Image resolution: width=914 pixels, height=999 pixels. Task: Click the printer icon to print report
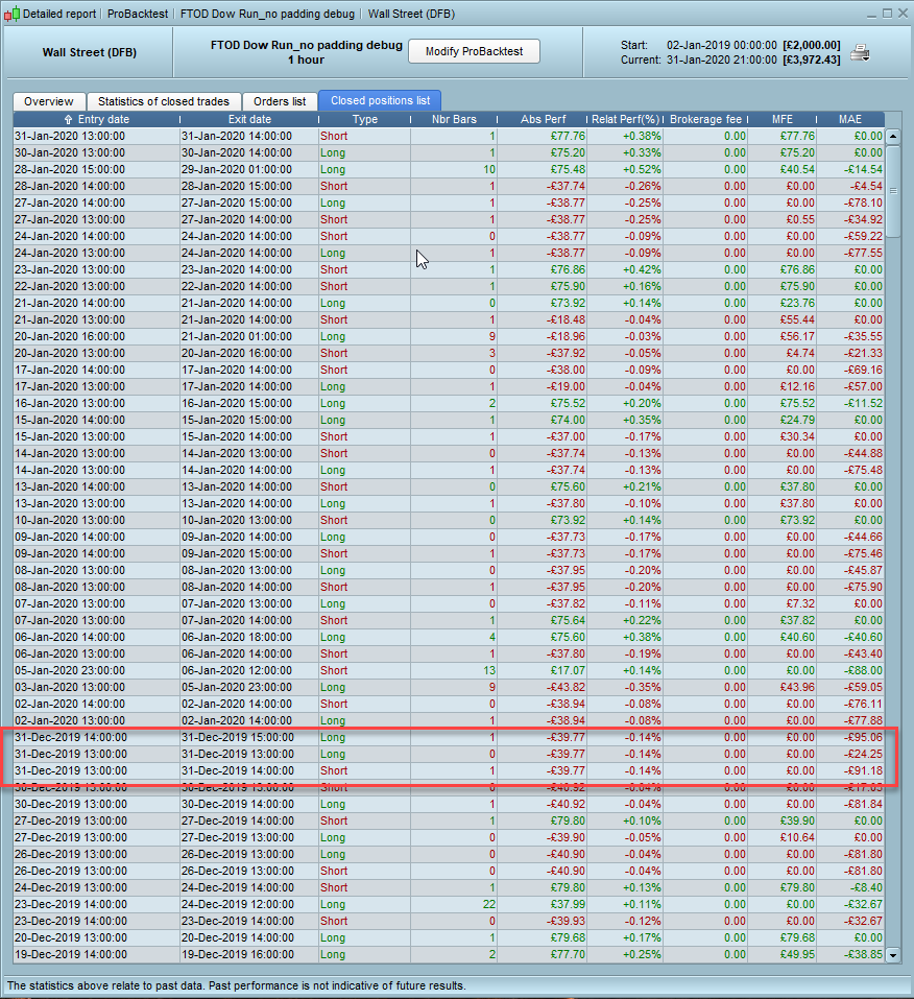point(860,53)
